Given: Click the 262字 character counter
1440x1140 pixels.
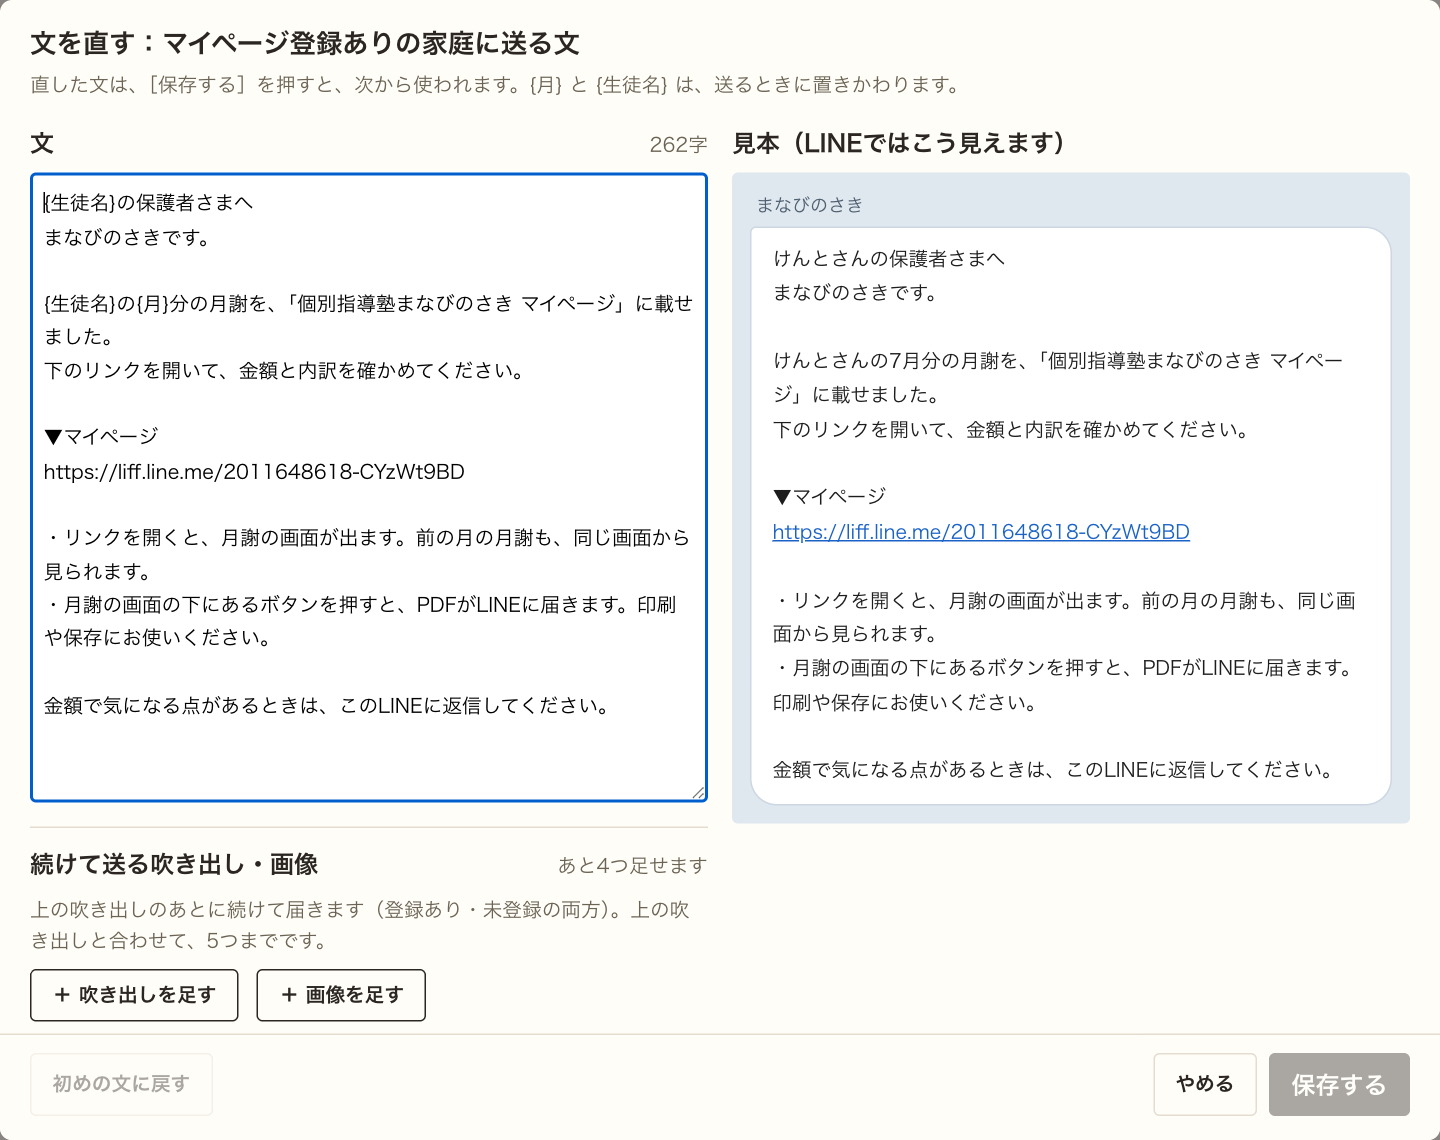Looking at the screenshot, I should tap(678, 145).
